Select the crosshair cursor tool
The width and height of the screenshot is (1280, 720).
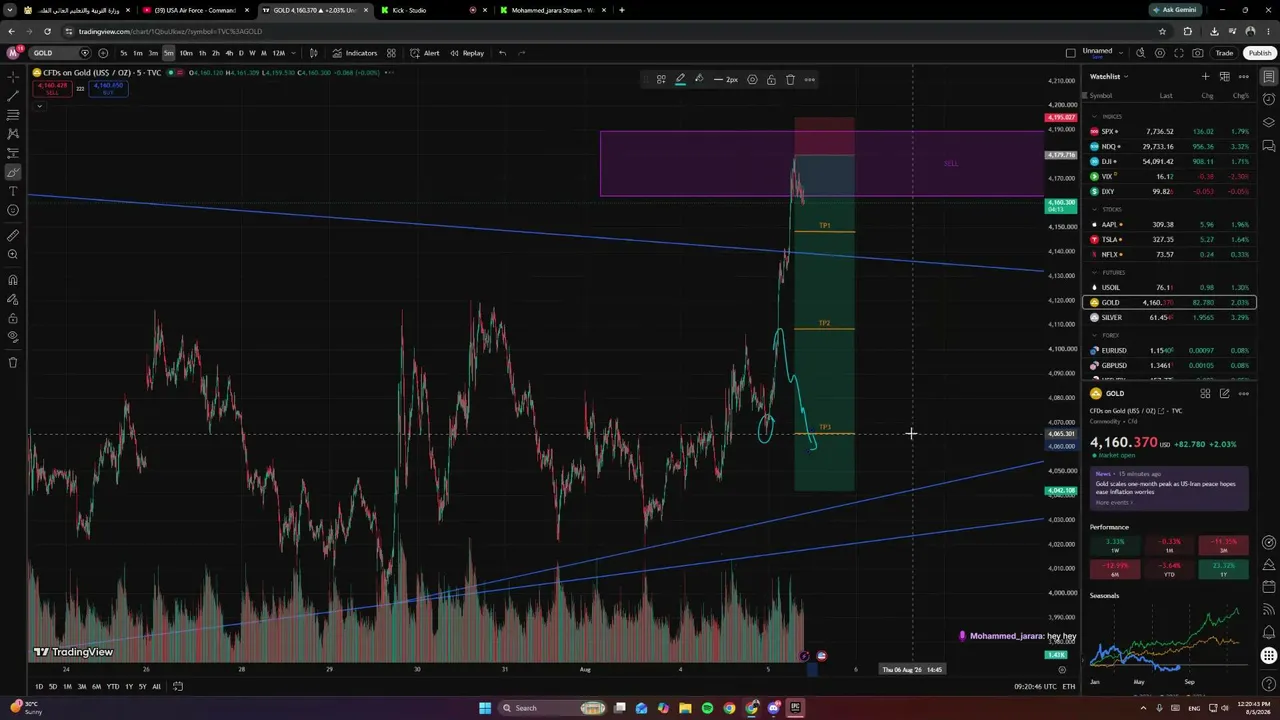[13, 77]
